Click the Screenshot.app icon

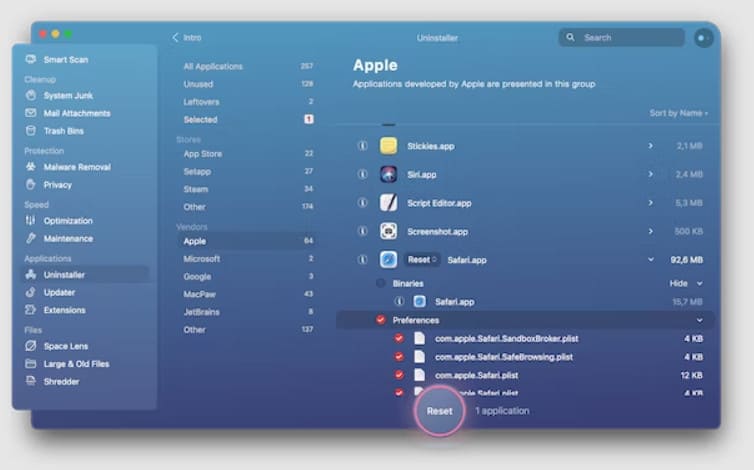pyautogui.click(x=388, y=231)
